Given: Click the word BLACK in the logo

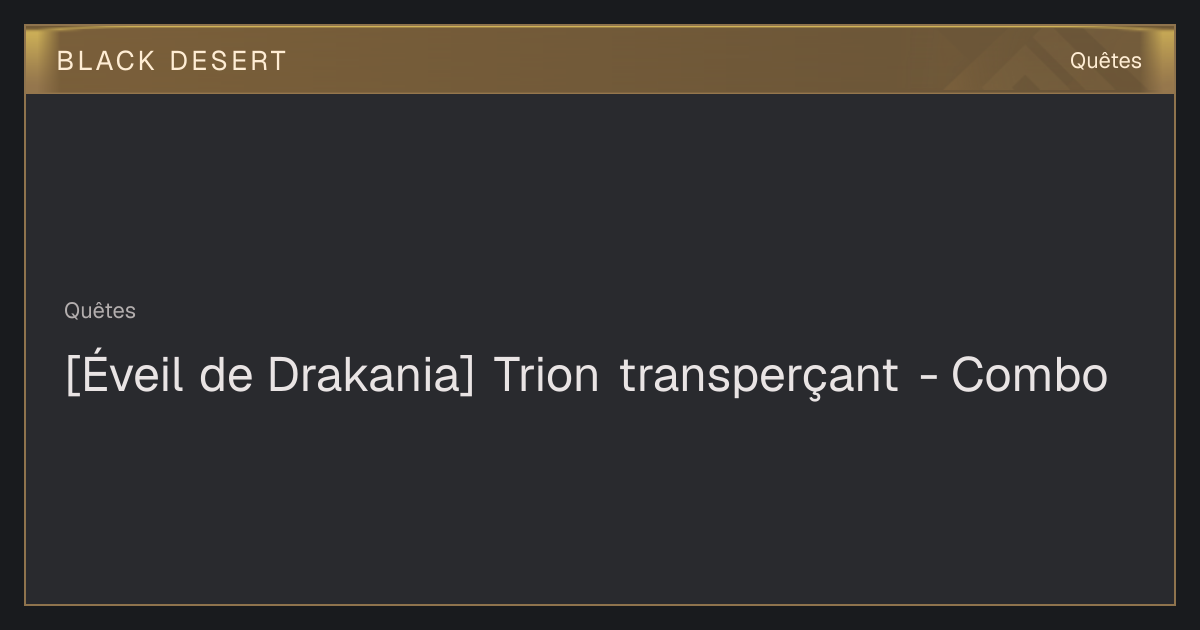Looking at the screenshot, I should pyautogui.click(x=106, y=61).
